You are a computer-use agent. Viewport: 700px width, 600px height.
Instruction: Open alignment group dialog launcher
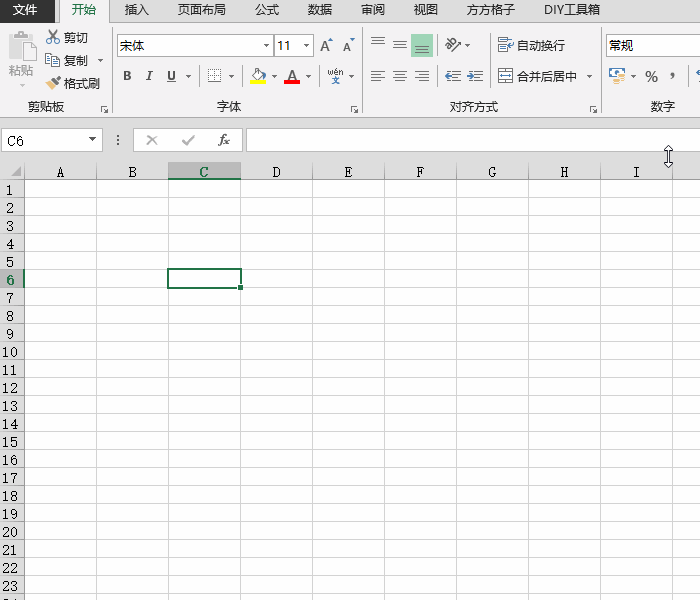[593, 109]
